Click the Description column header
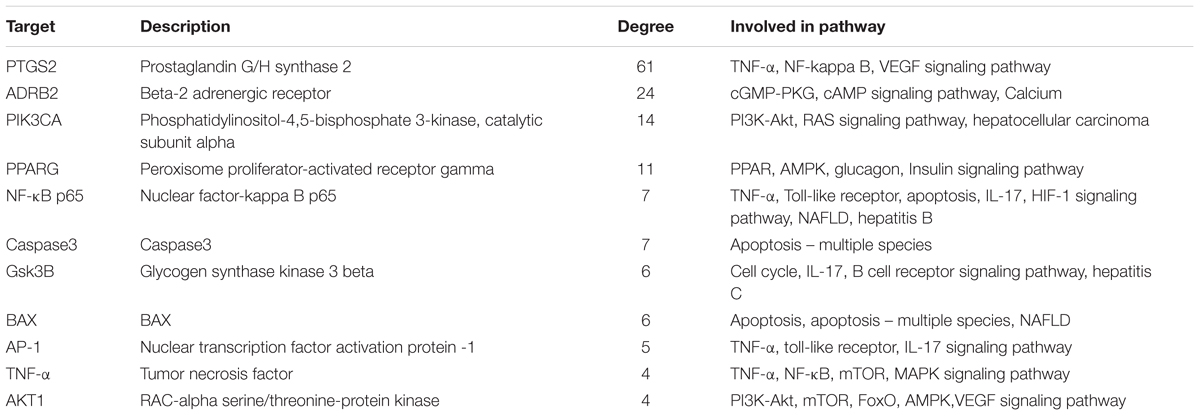Screen dimensions: 1200x416 coord(186,25)
